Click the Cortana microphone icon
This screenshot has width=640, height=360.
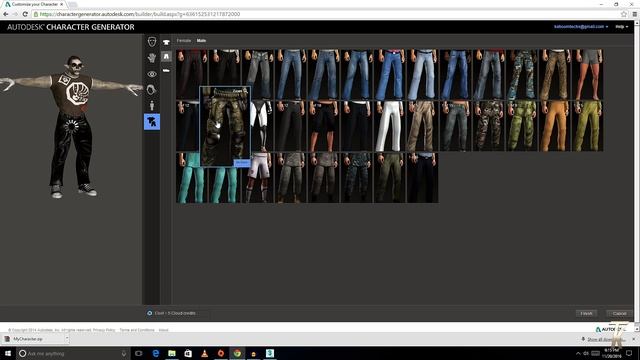[124, 353]
